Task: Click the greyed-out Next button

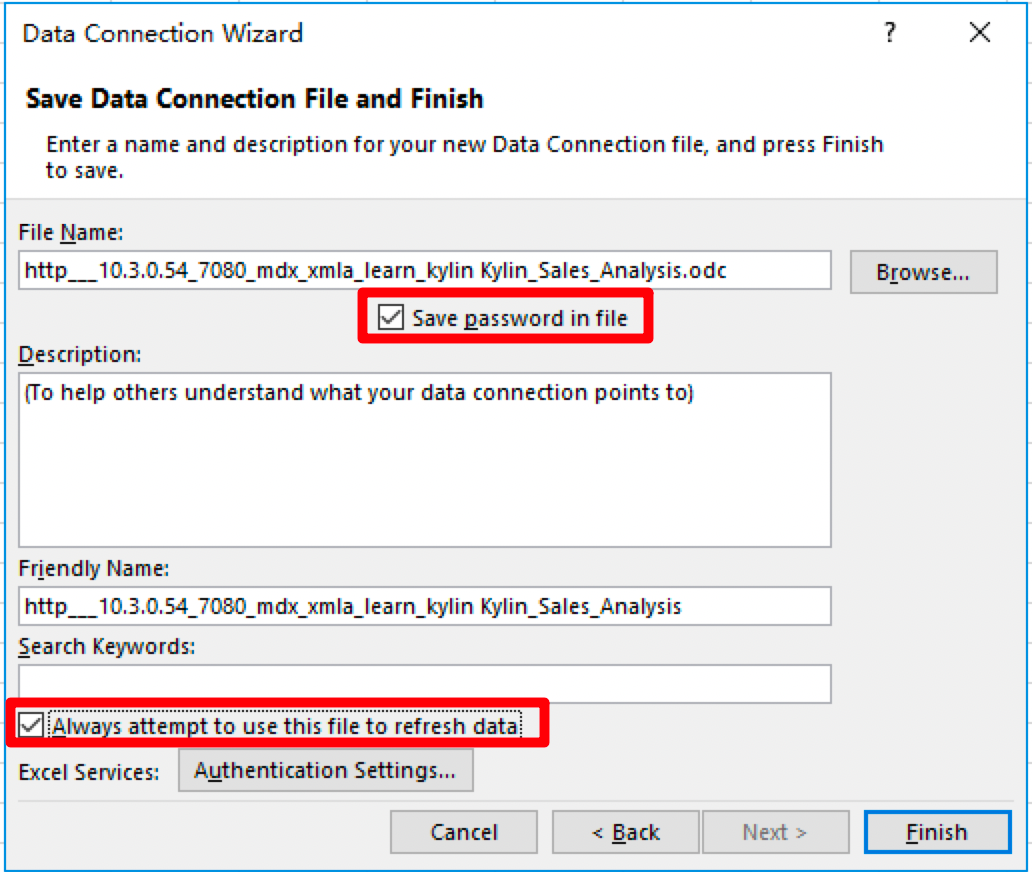Action: [x=775, y=832]
